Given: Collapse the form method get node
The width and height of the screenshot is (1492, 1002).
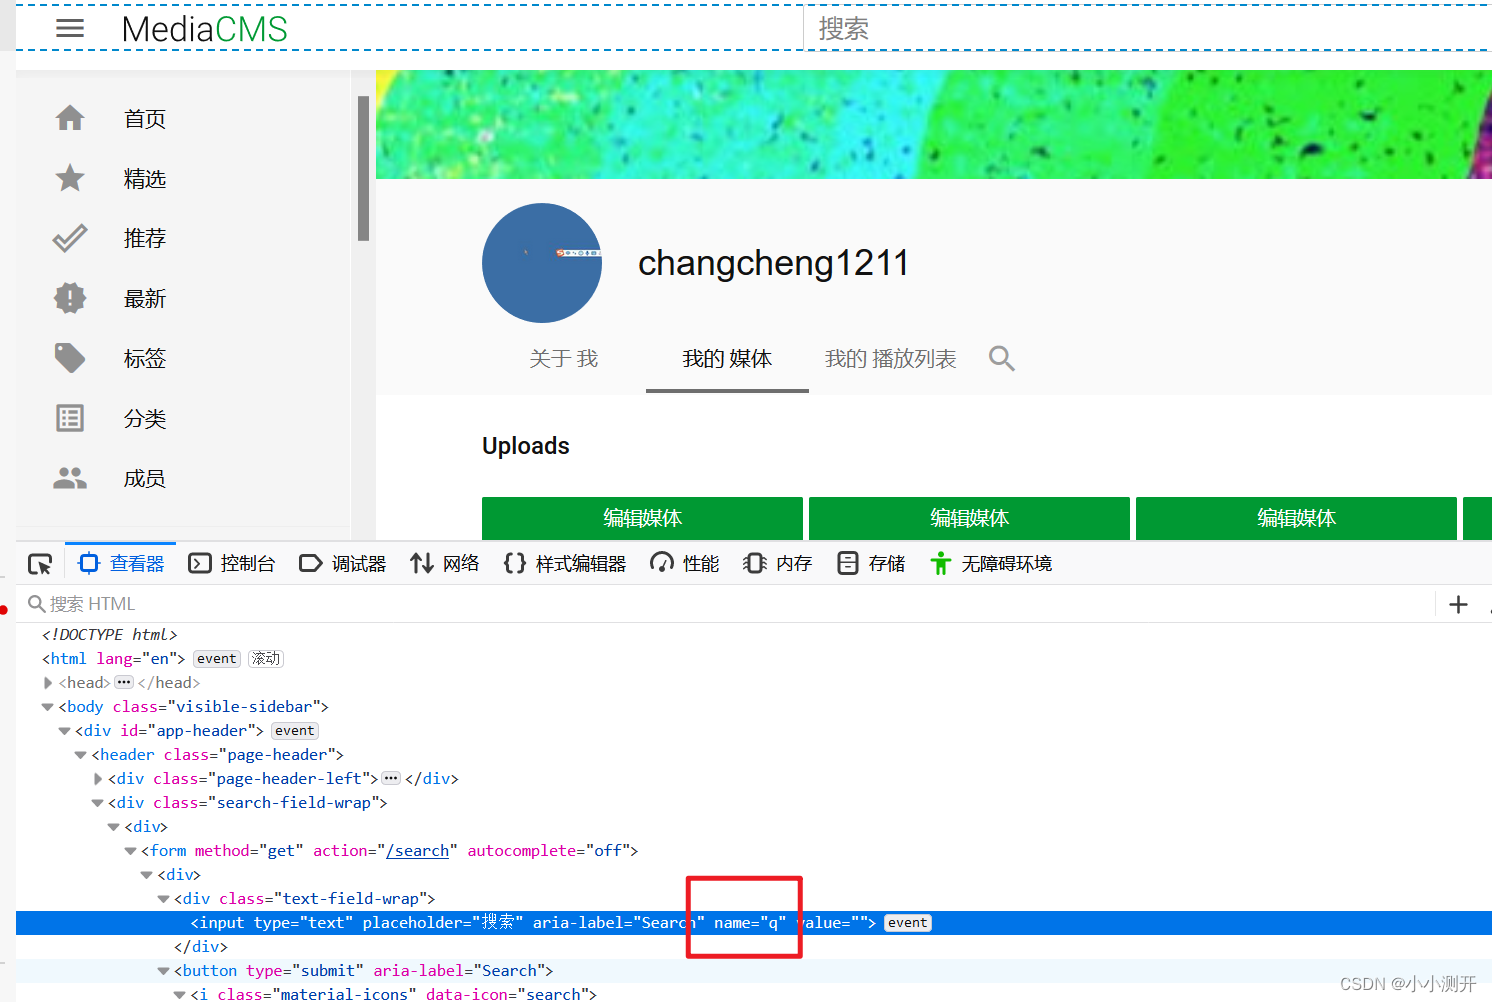Looking at the screenshot, I should click(x=130, y=851).
